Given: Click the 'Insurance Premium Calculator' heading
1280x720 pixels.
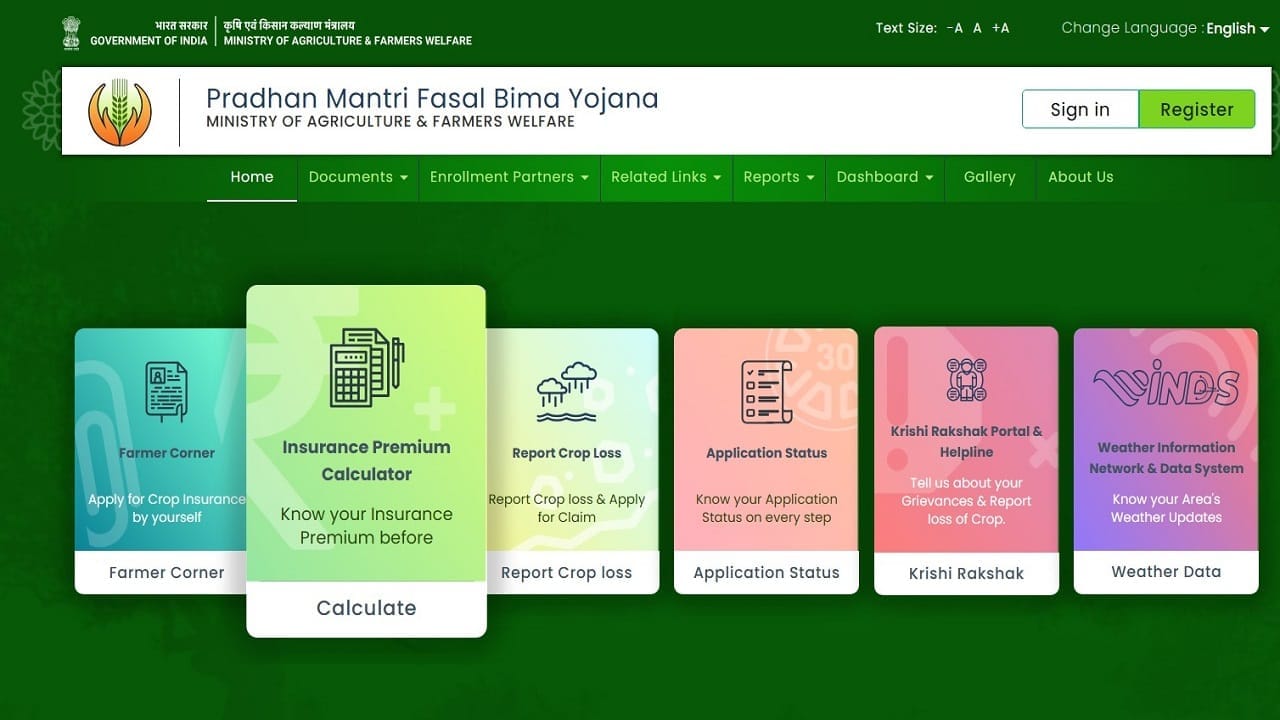Looking at the screenshot, I should coord(366,460).
